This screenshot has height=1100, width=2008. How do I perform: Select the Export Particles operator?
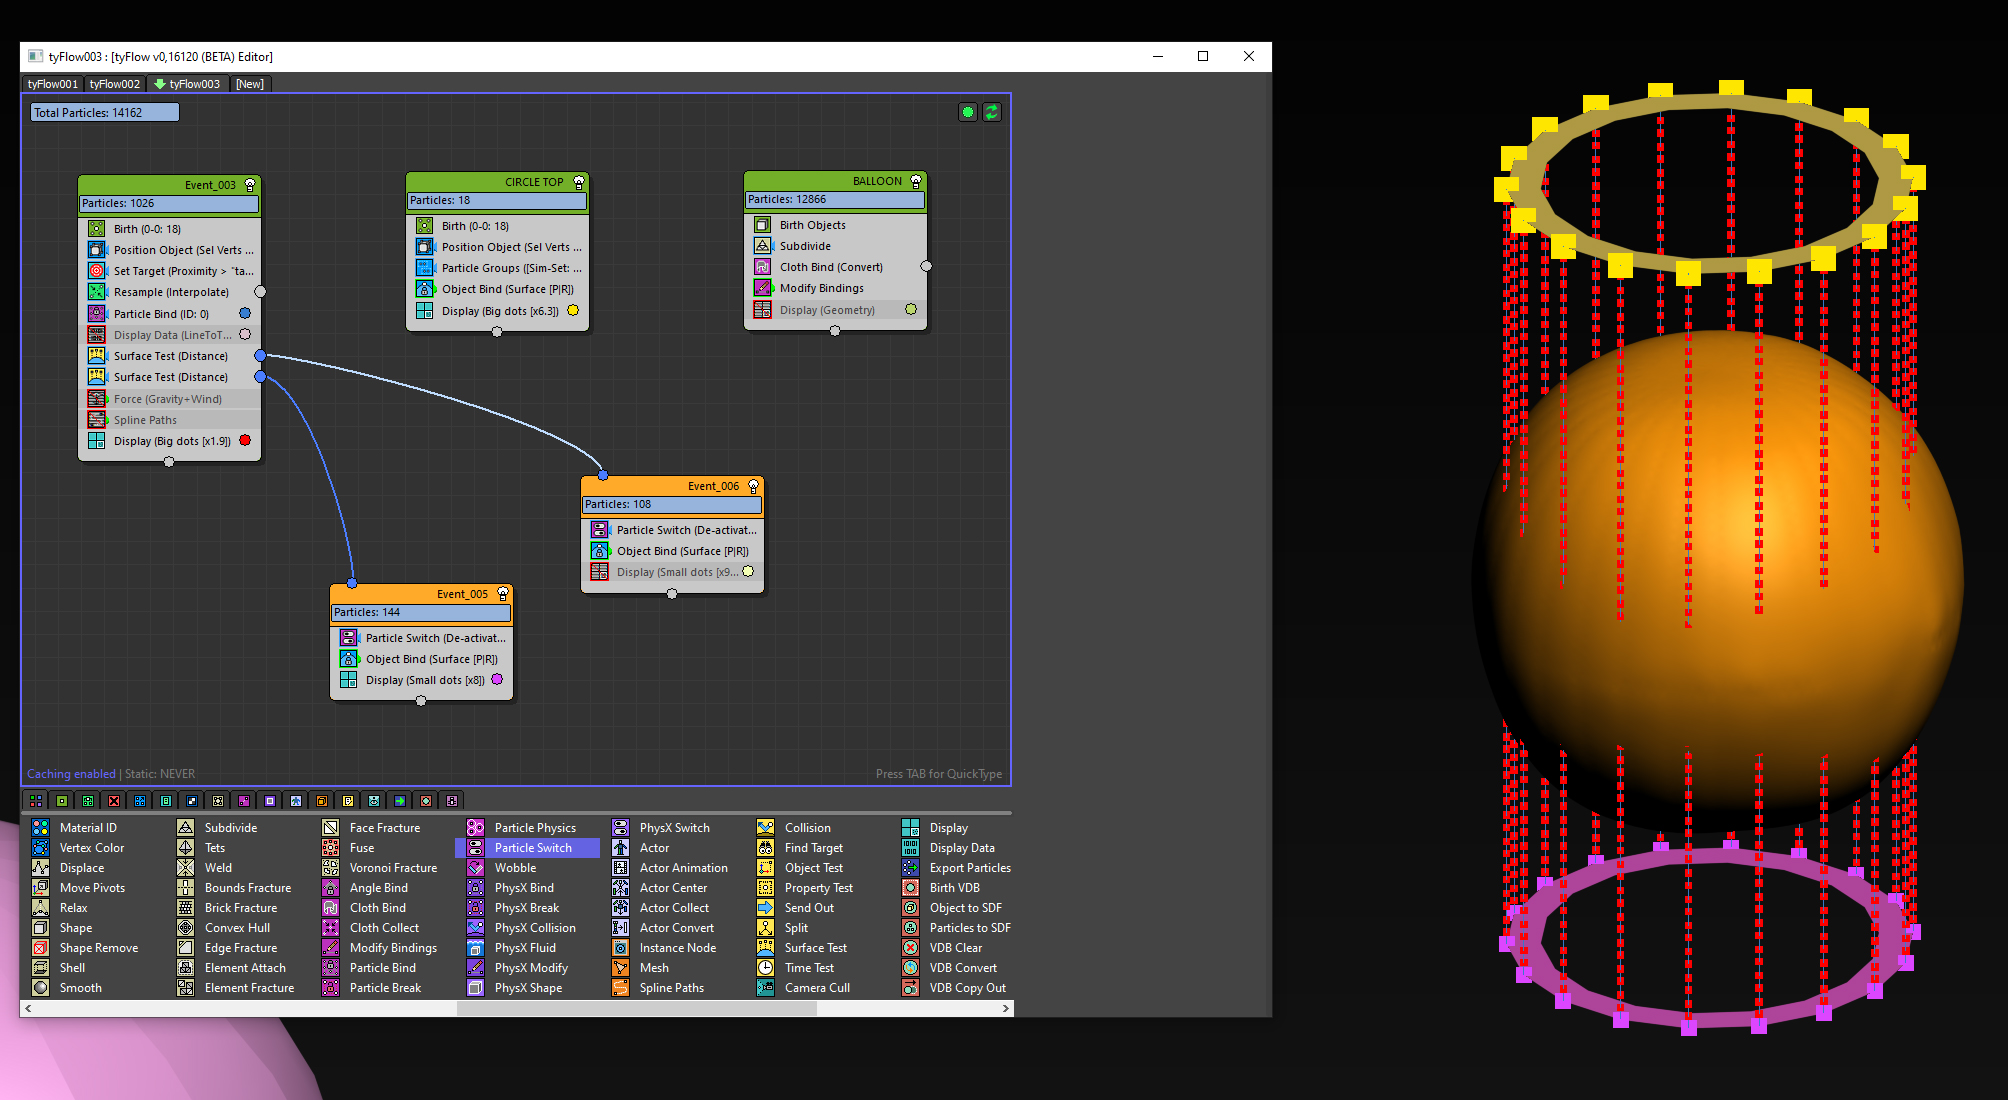click(969, 868)
